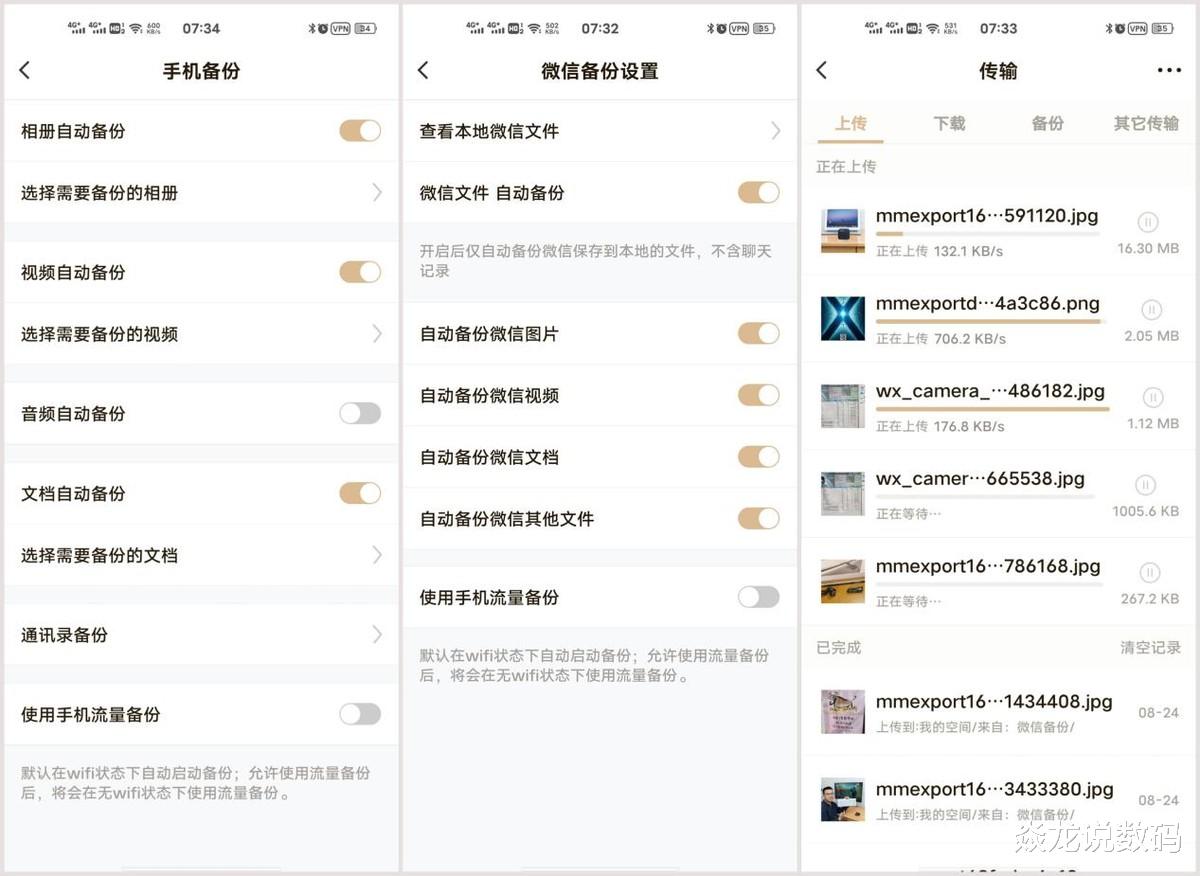Tap the back arrow on 手机备份 screen
This screenshot has width=1200, height=876.
(24, 70)
